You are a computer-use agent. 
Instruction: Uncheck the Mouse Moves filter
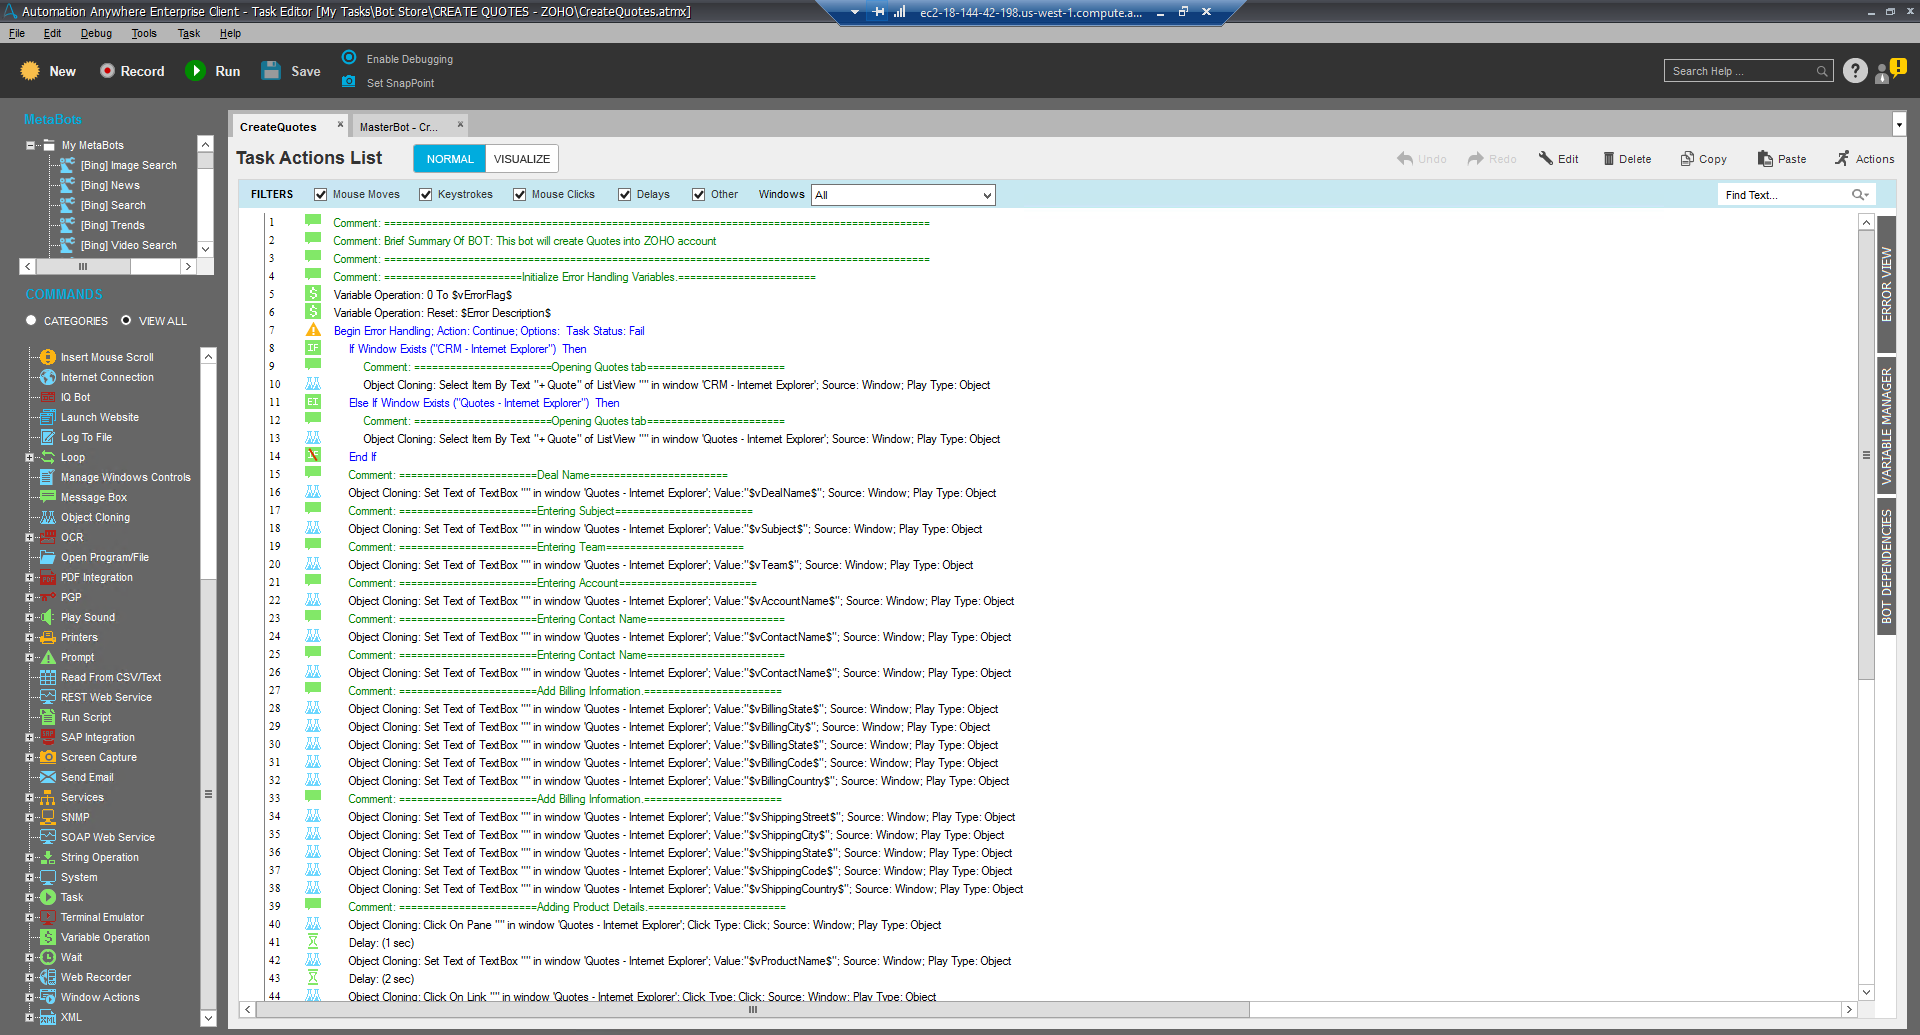321,195
